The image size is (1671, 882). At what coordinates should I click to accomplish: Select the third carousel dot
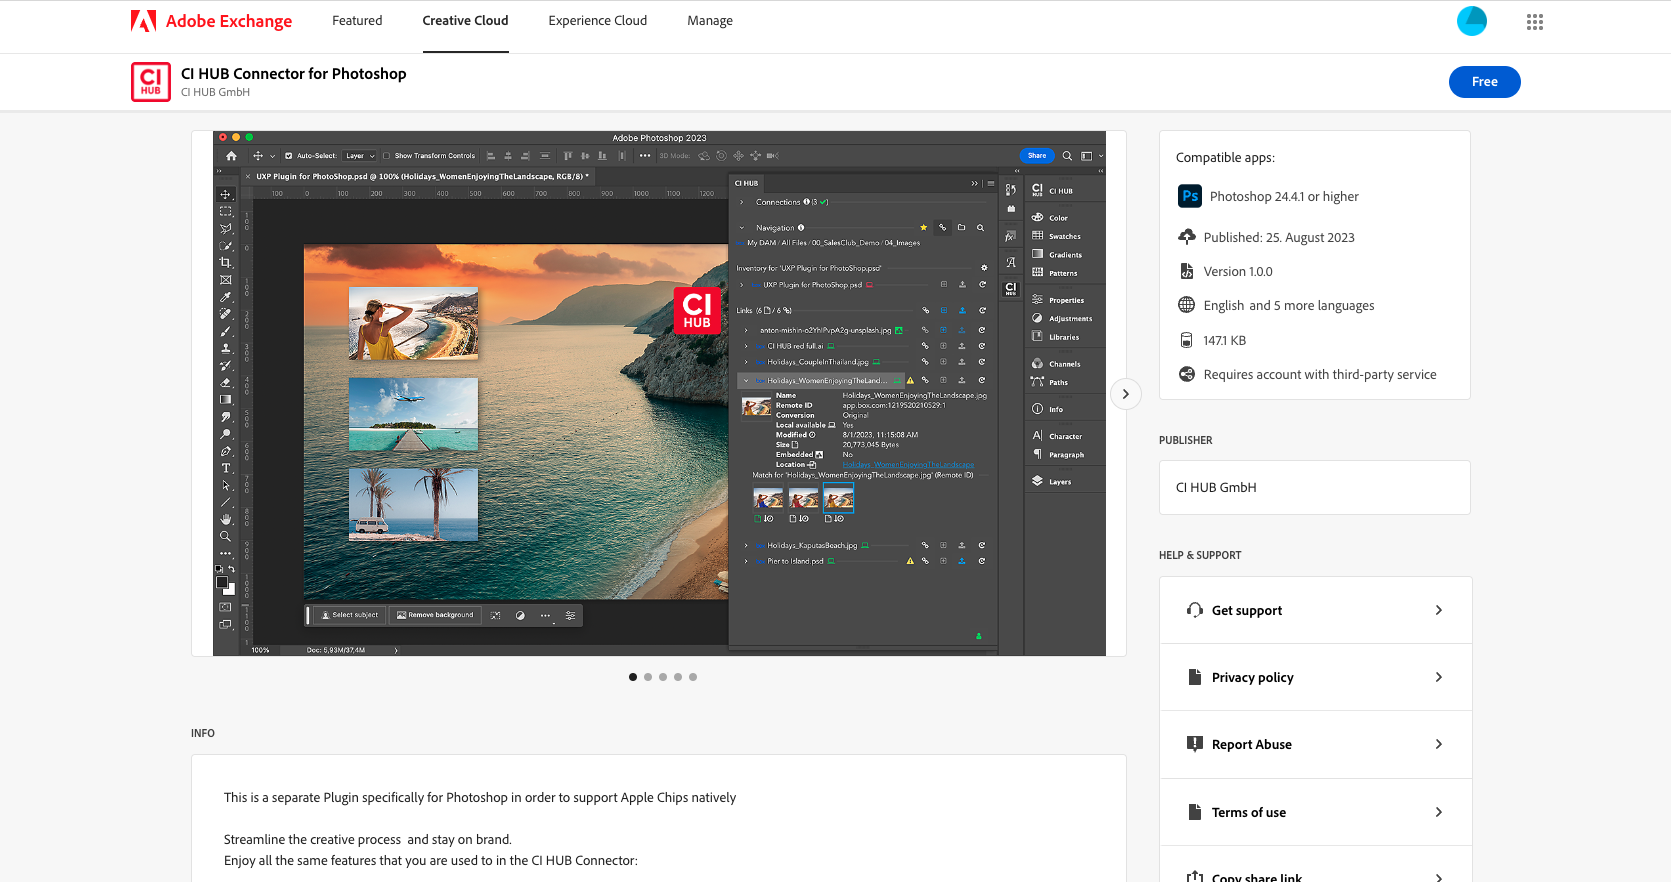pyautogui.click(x=663, y=677)
